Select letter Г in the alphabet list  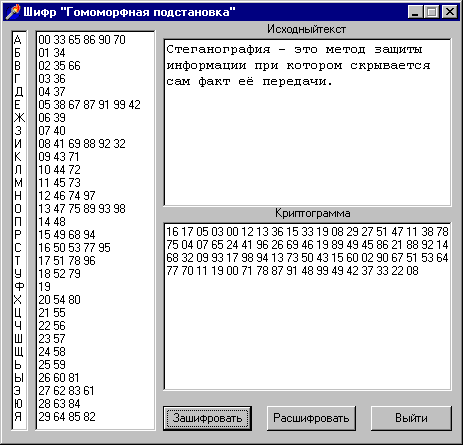[x=18, y=79]
